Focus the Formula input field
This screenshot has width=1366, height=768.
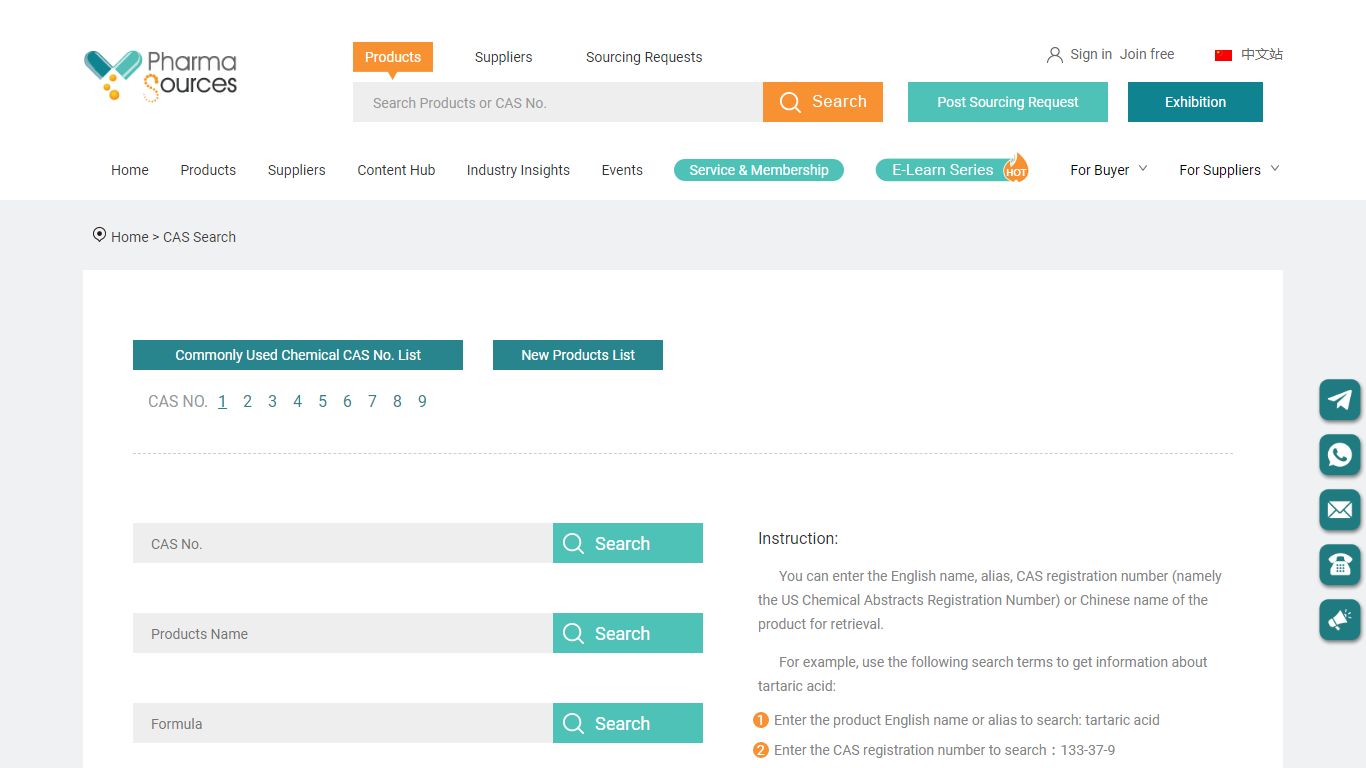coord(343,723)
